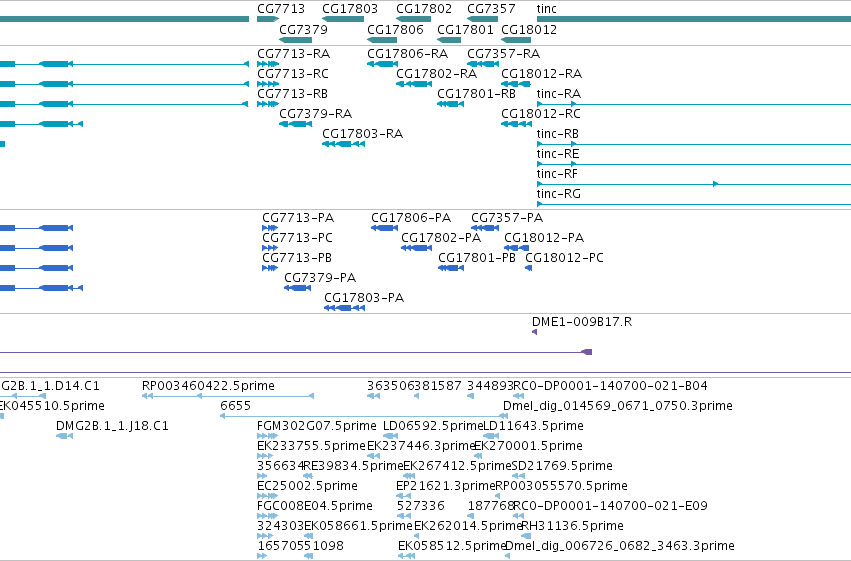851x561 pixels.
Task: Select EST label Dmel_dig_014569_0671_0750.3prime
Action: 618,406
